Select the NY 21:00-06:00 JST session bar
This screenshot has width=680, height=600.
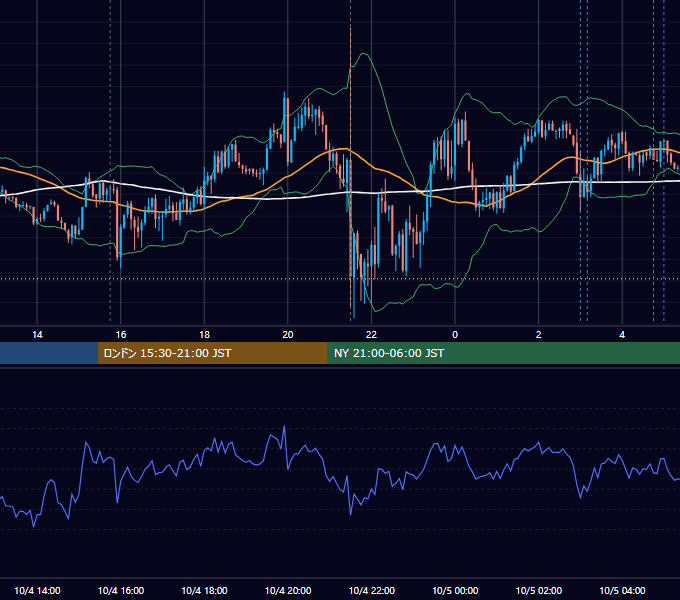pos(503,353)
